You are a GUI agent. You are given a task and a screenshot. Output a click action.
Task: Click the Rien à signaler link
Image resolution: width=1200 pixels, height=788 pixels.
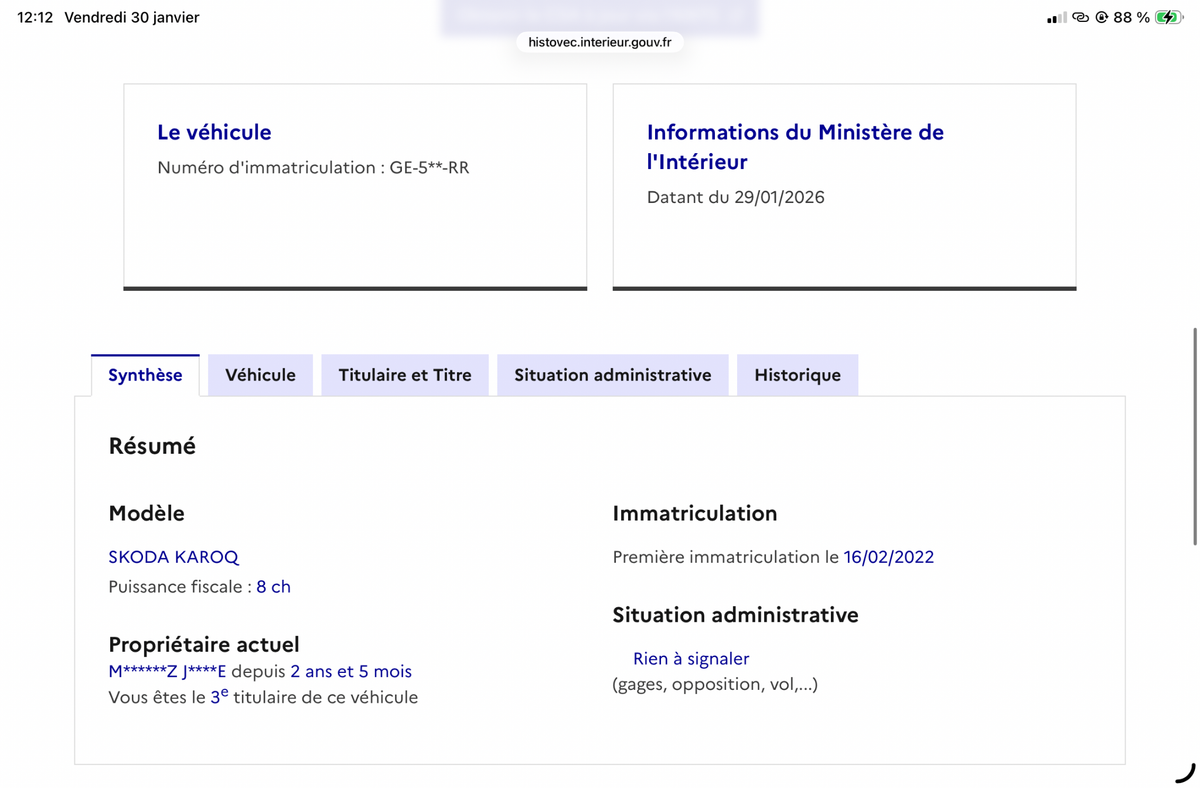click(x=691, y=658)
